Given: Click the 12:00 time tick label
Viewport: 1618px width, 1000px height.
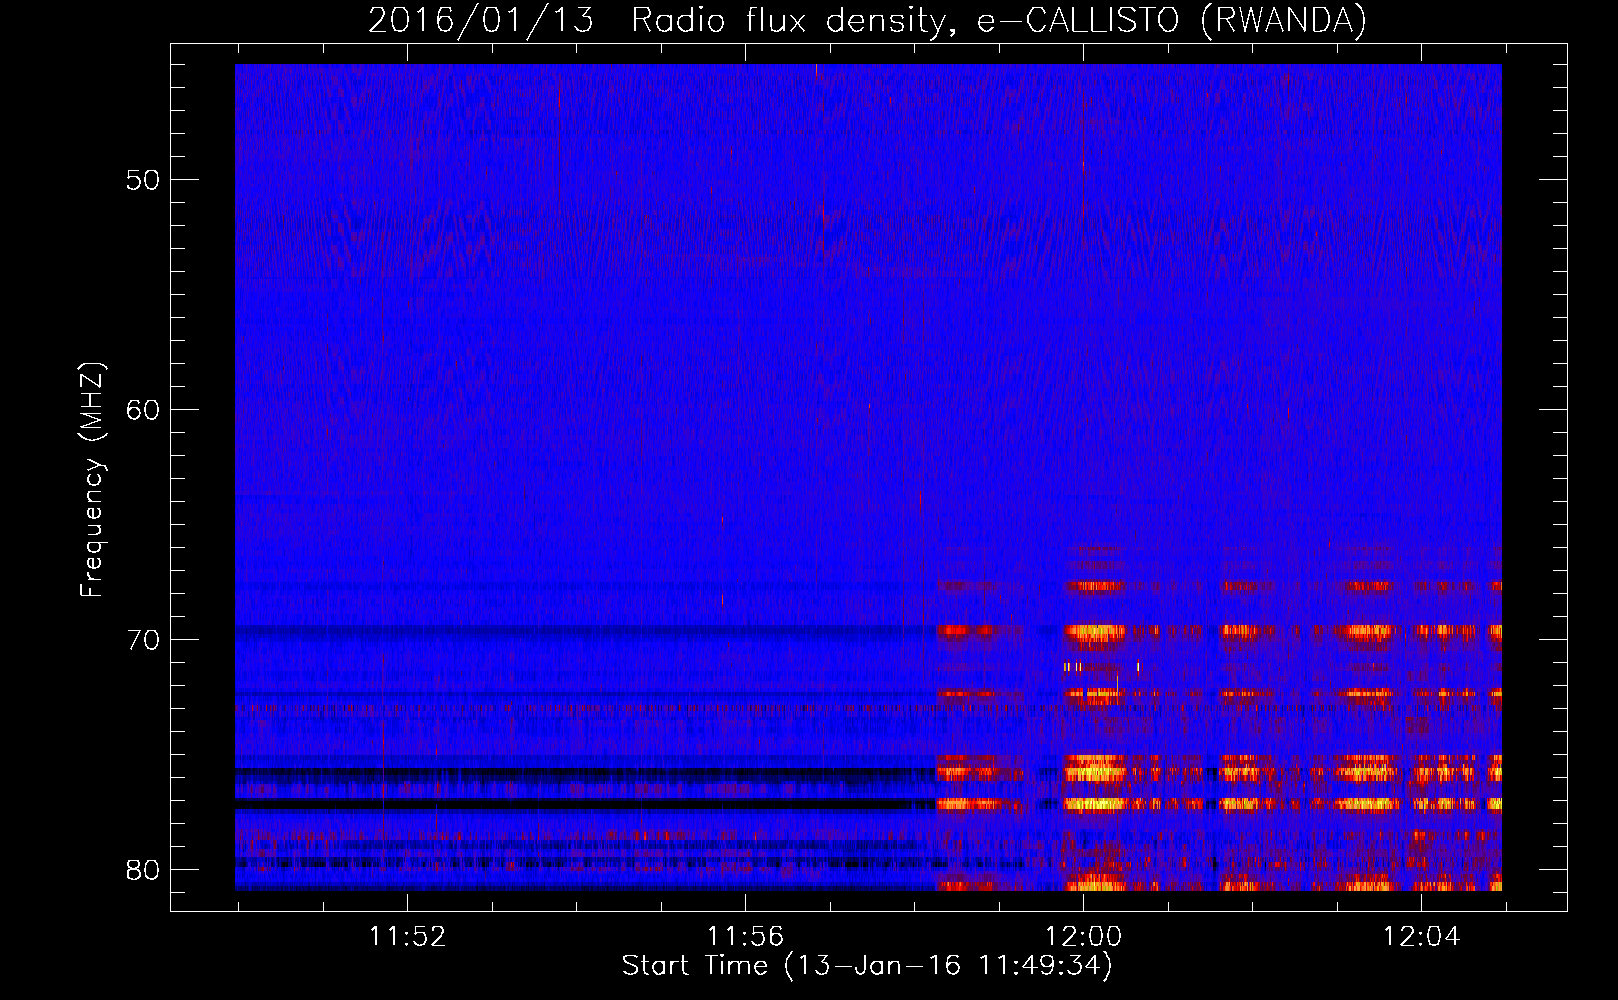Looking at the screenshot, I should [1083, 937].
